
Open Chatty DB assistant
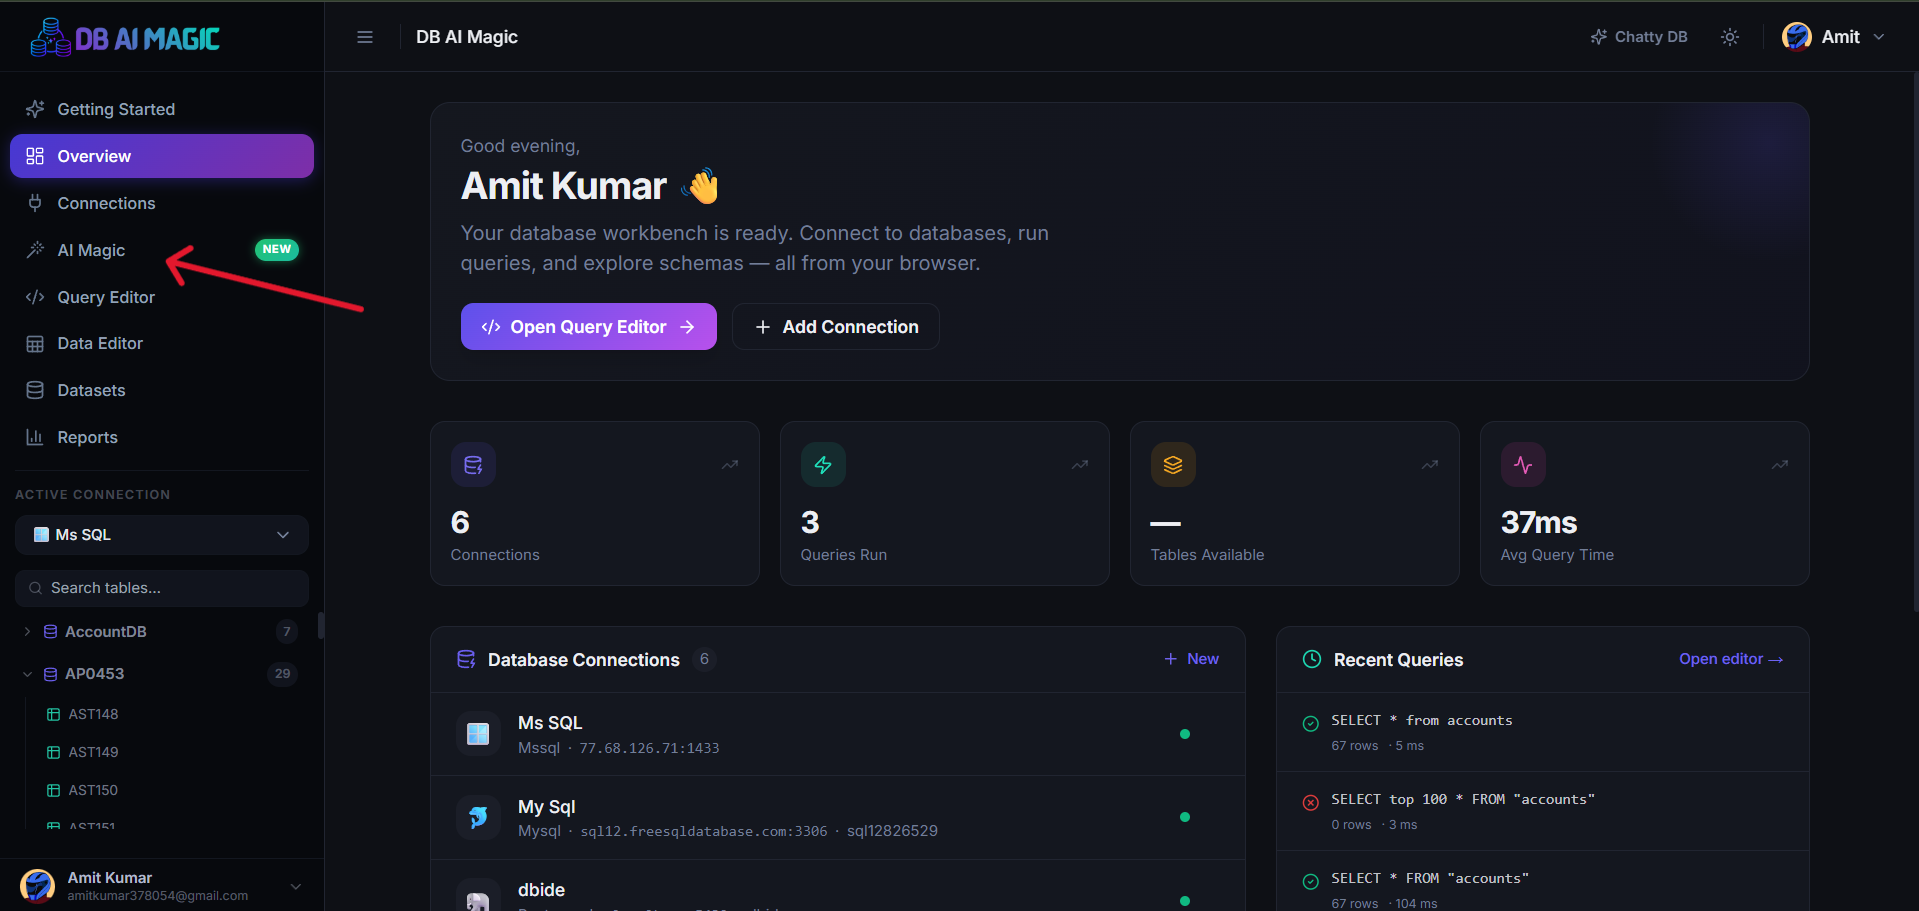tap(1639, 37)
